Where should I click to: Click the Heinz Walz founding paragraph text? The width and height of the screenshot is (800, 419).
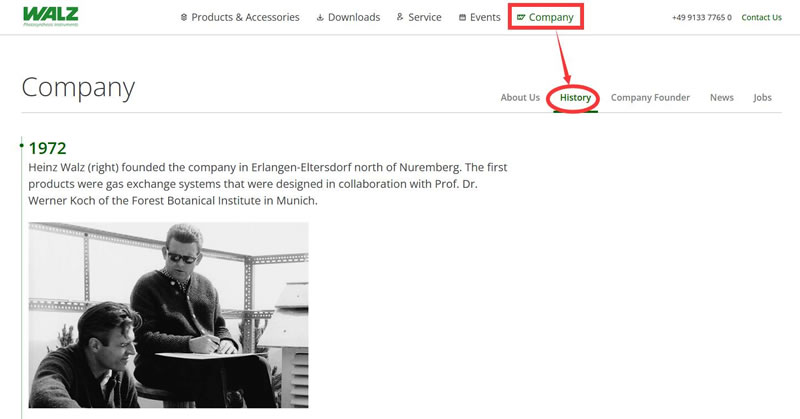tap(270, 184)
